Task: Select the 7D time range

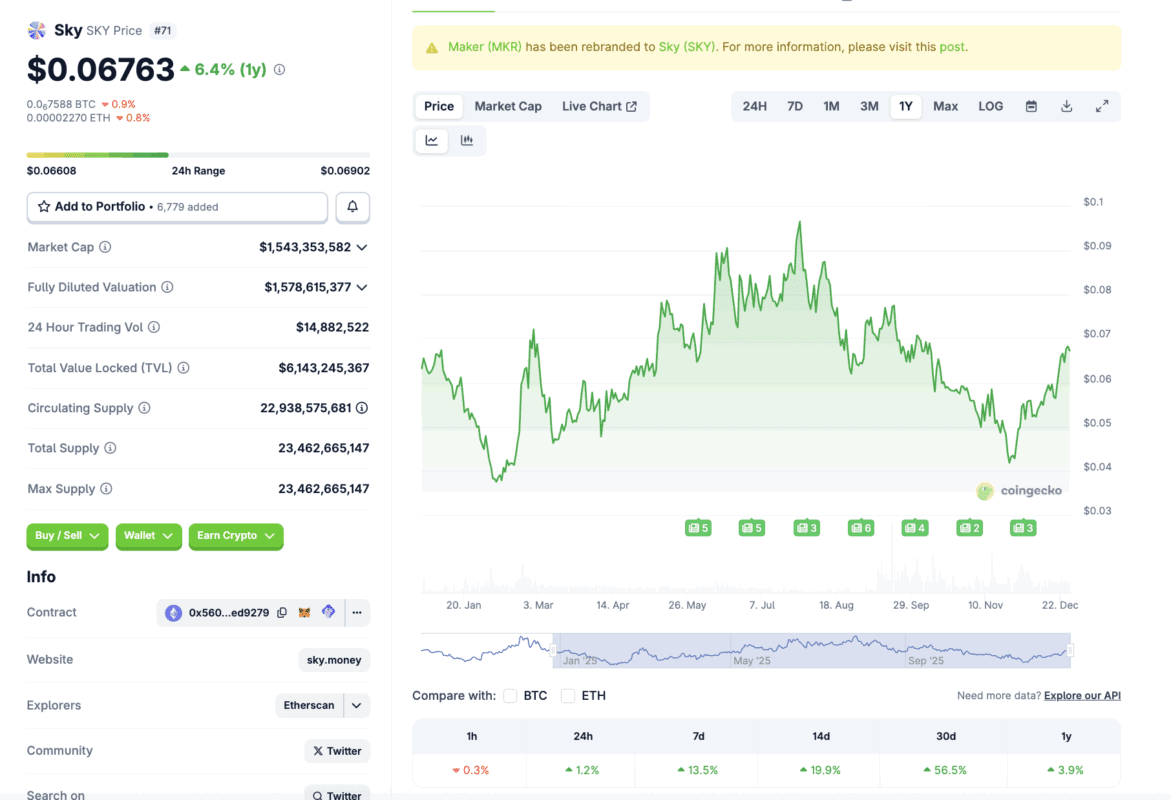Action: coord(795,106)
